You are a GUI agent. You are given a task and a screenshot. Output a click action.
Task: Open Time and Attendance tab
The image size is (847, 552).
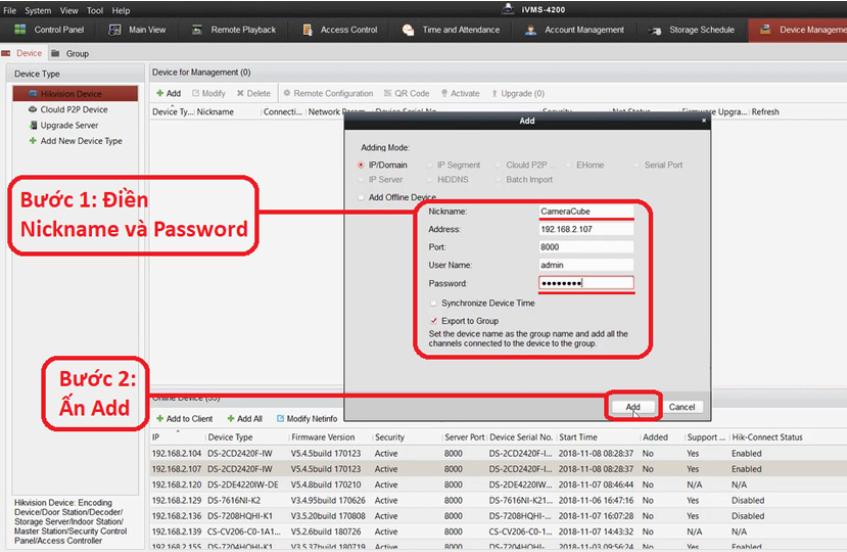(451, 30)
